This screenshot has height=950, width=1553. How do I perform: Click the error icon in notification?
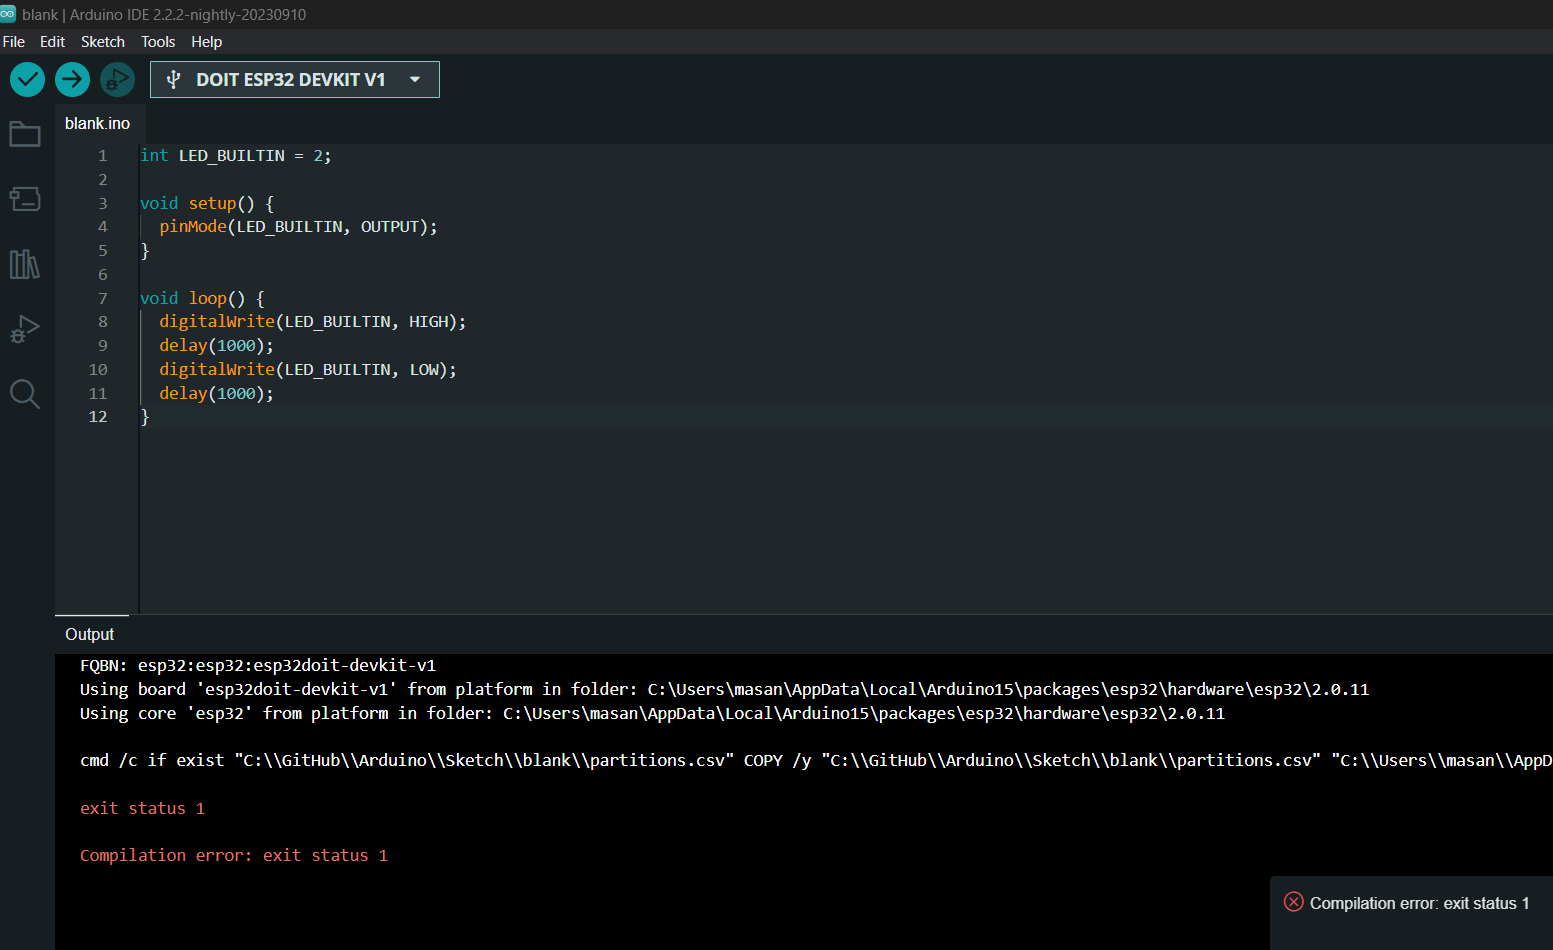(1293, 902)
